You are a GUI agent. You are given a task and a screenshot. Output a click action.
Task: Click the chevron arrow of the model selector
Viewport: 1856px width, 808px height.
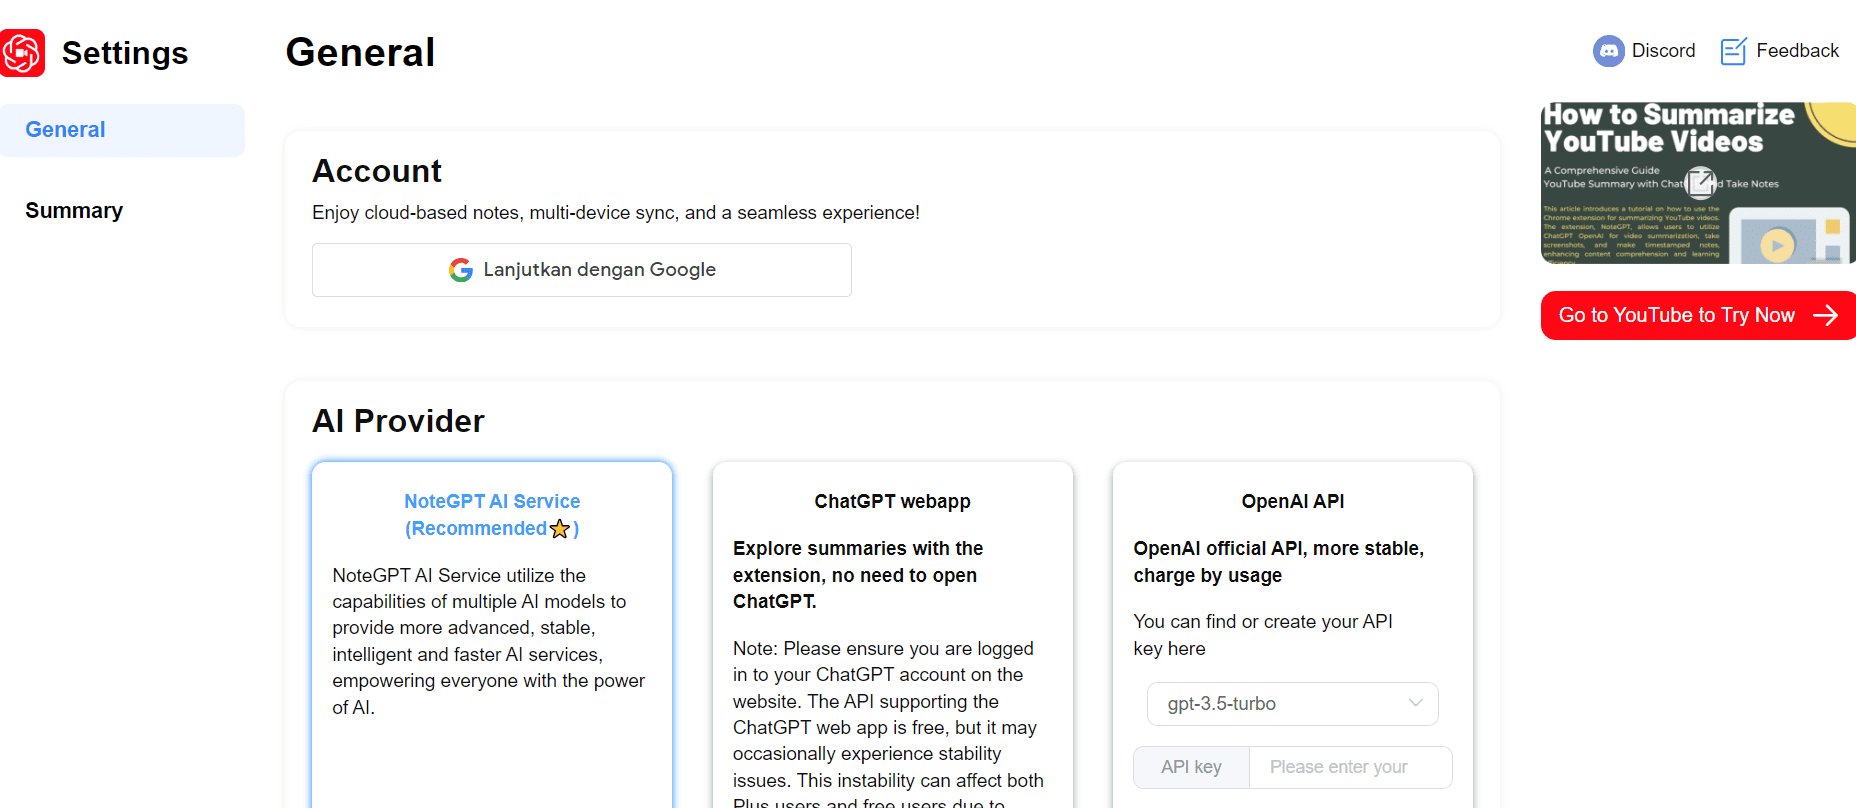[1415, 703]
